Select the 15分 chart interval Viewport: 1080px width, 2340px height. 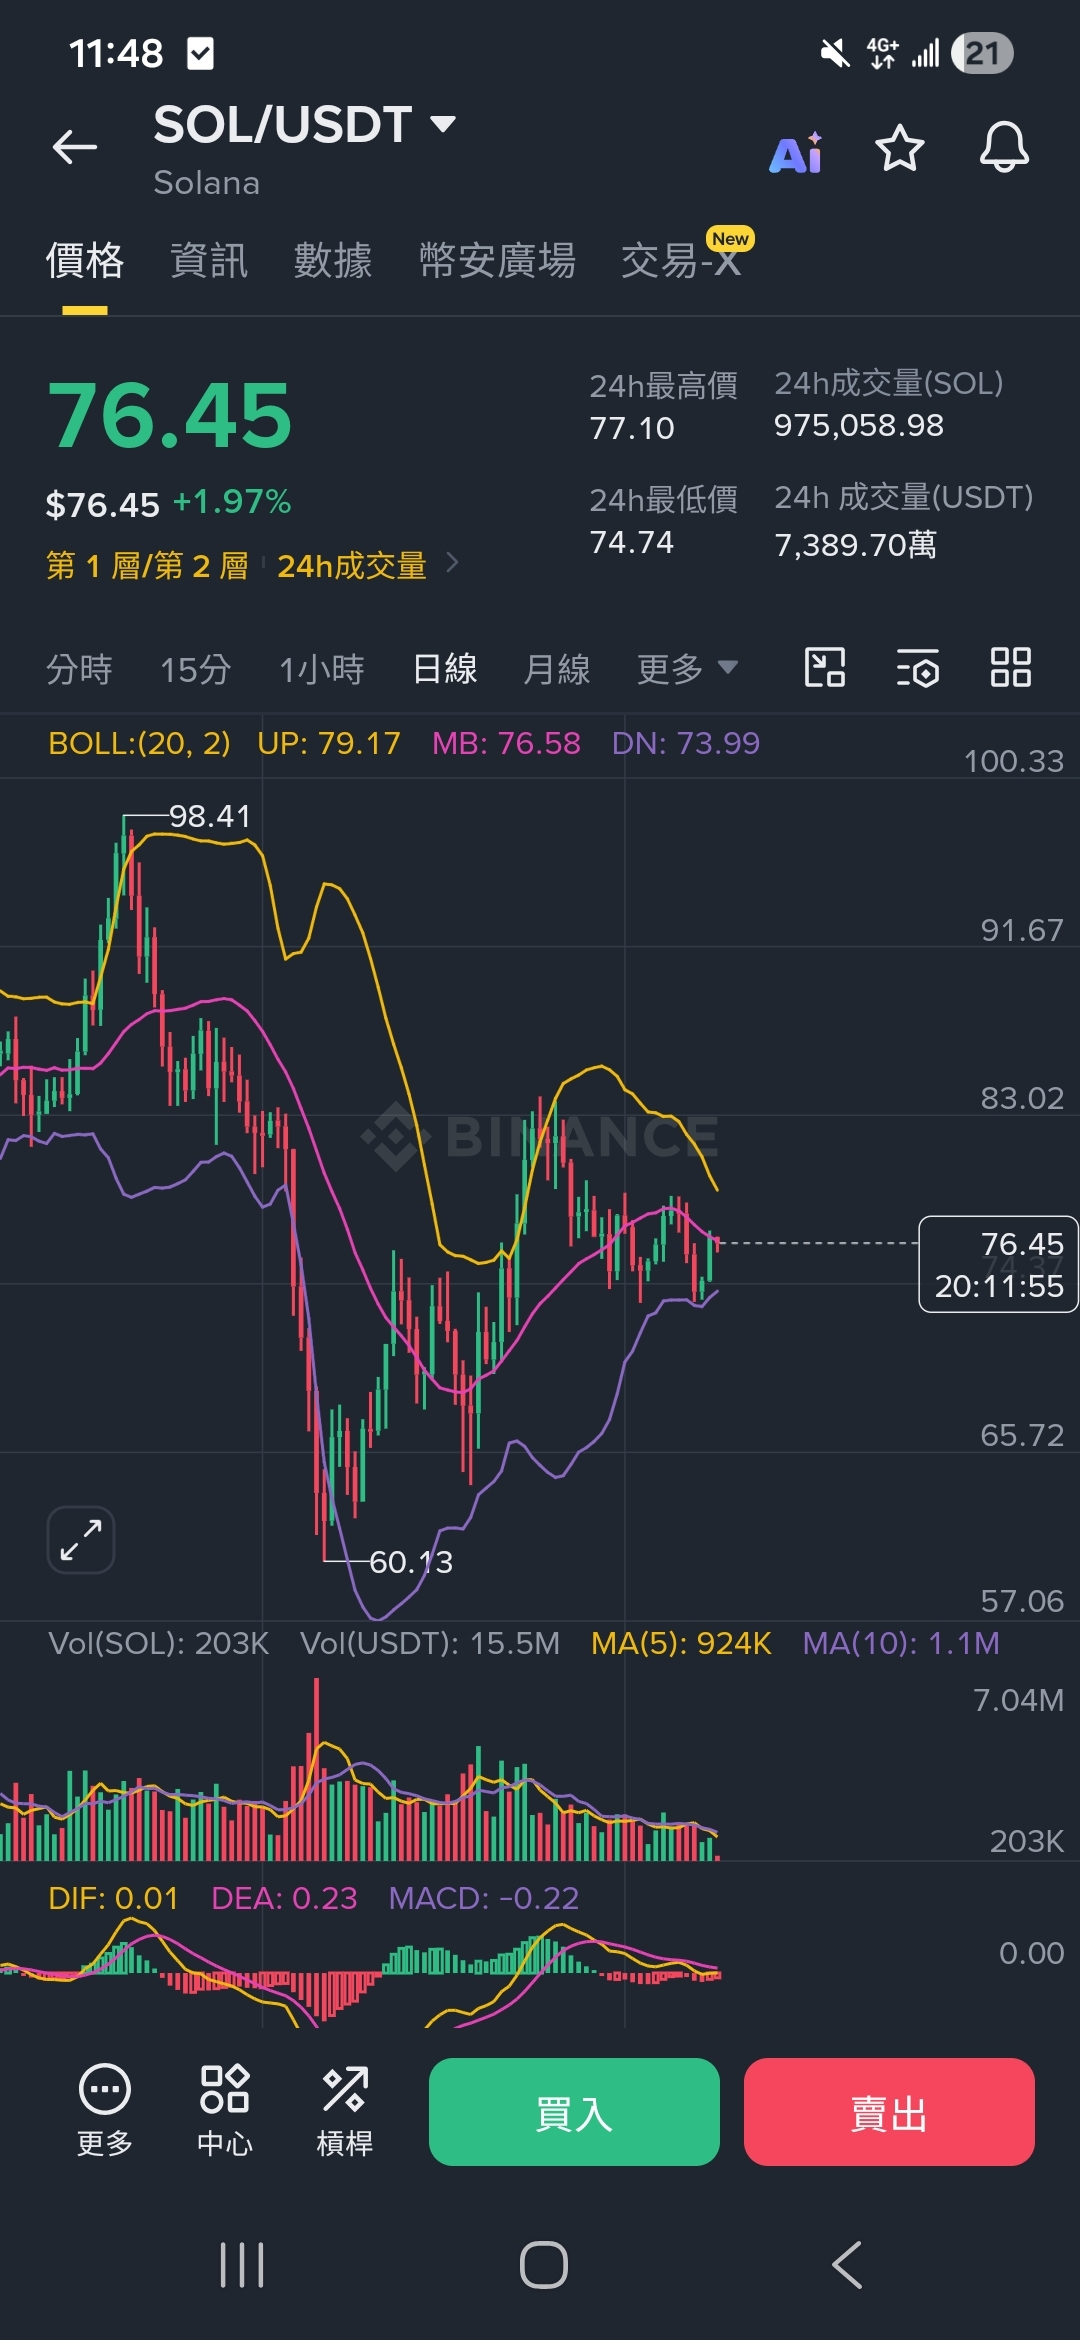click(196, 669)
